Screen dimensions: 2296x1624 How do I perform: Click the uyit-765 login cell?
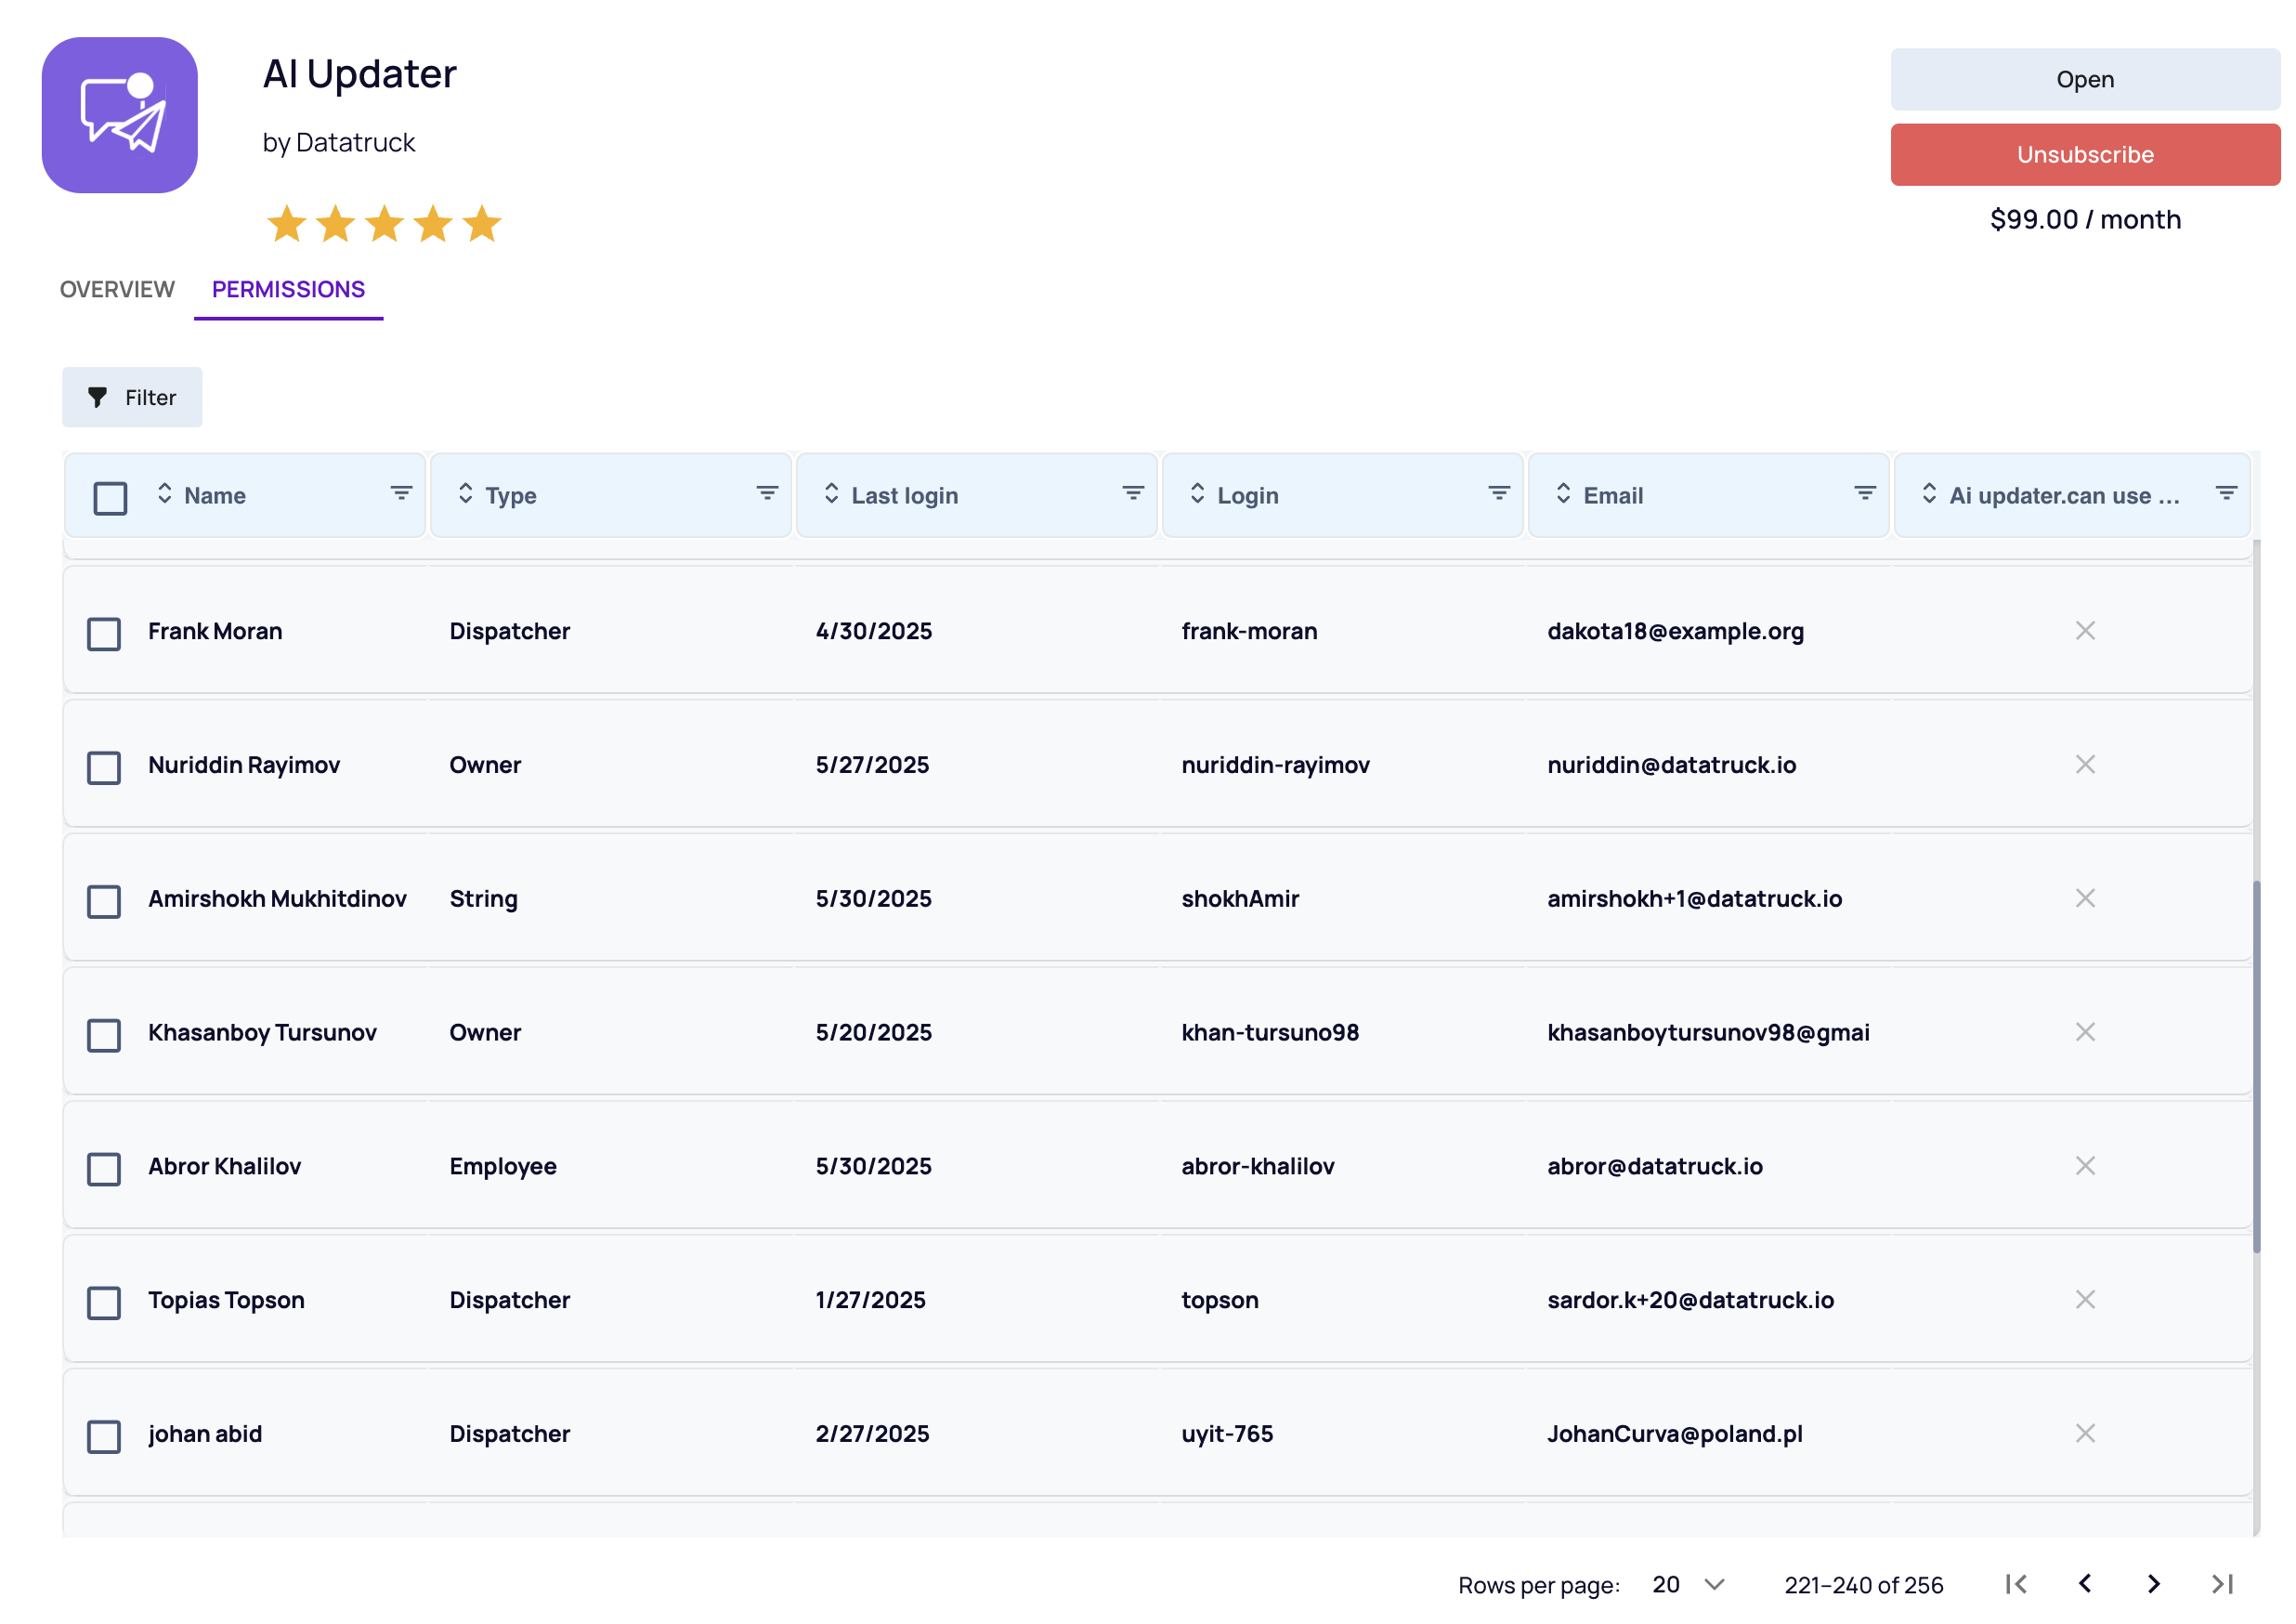pyautogui.click(x=1227, y=1434)
